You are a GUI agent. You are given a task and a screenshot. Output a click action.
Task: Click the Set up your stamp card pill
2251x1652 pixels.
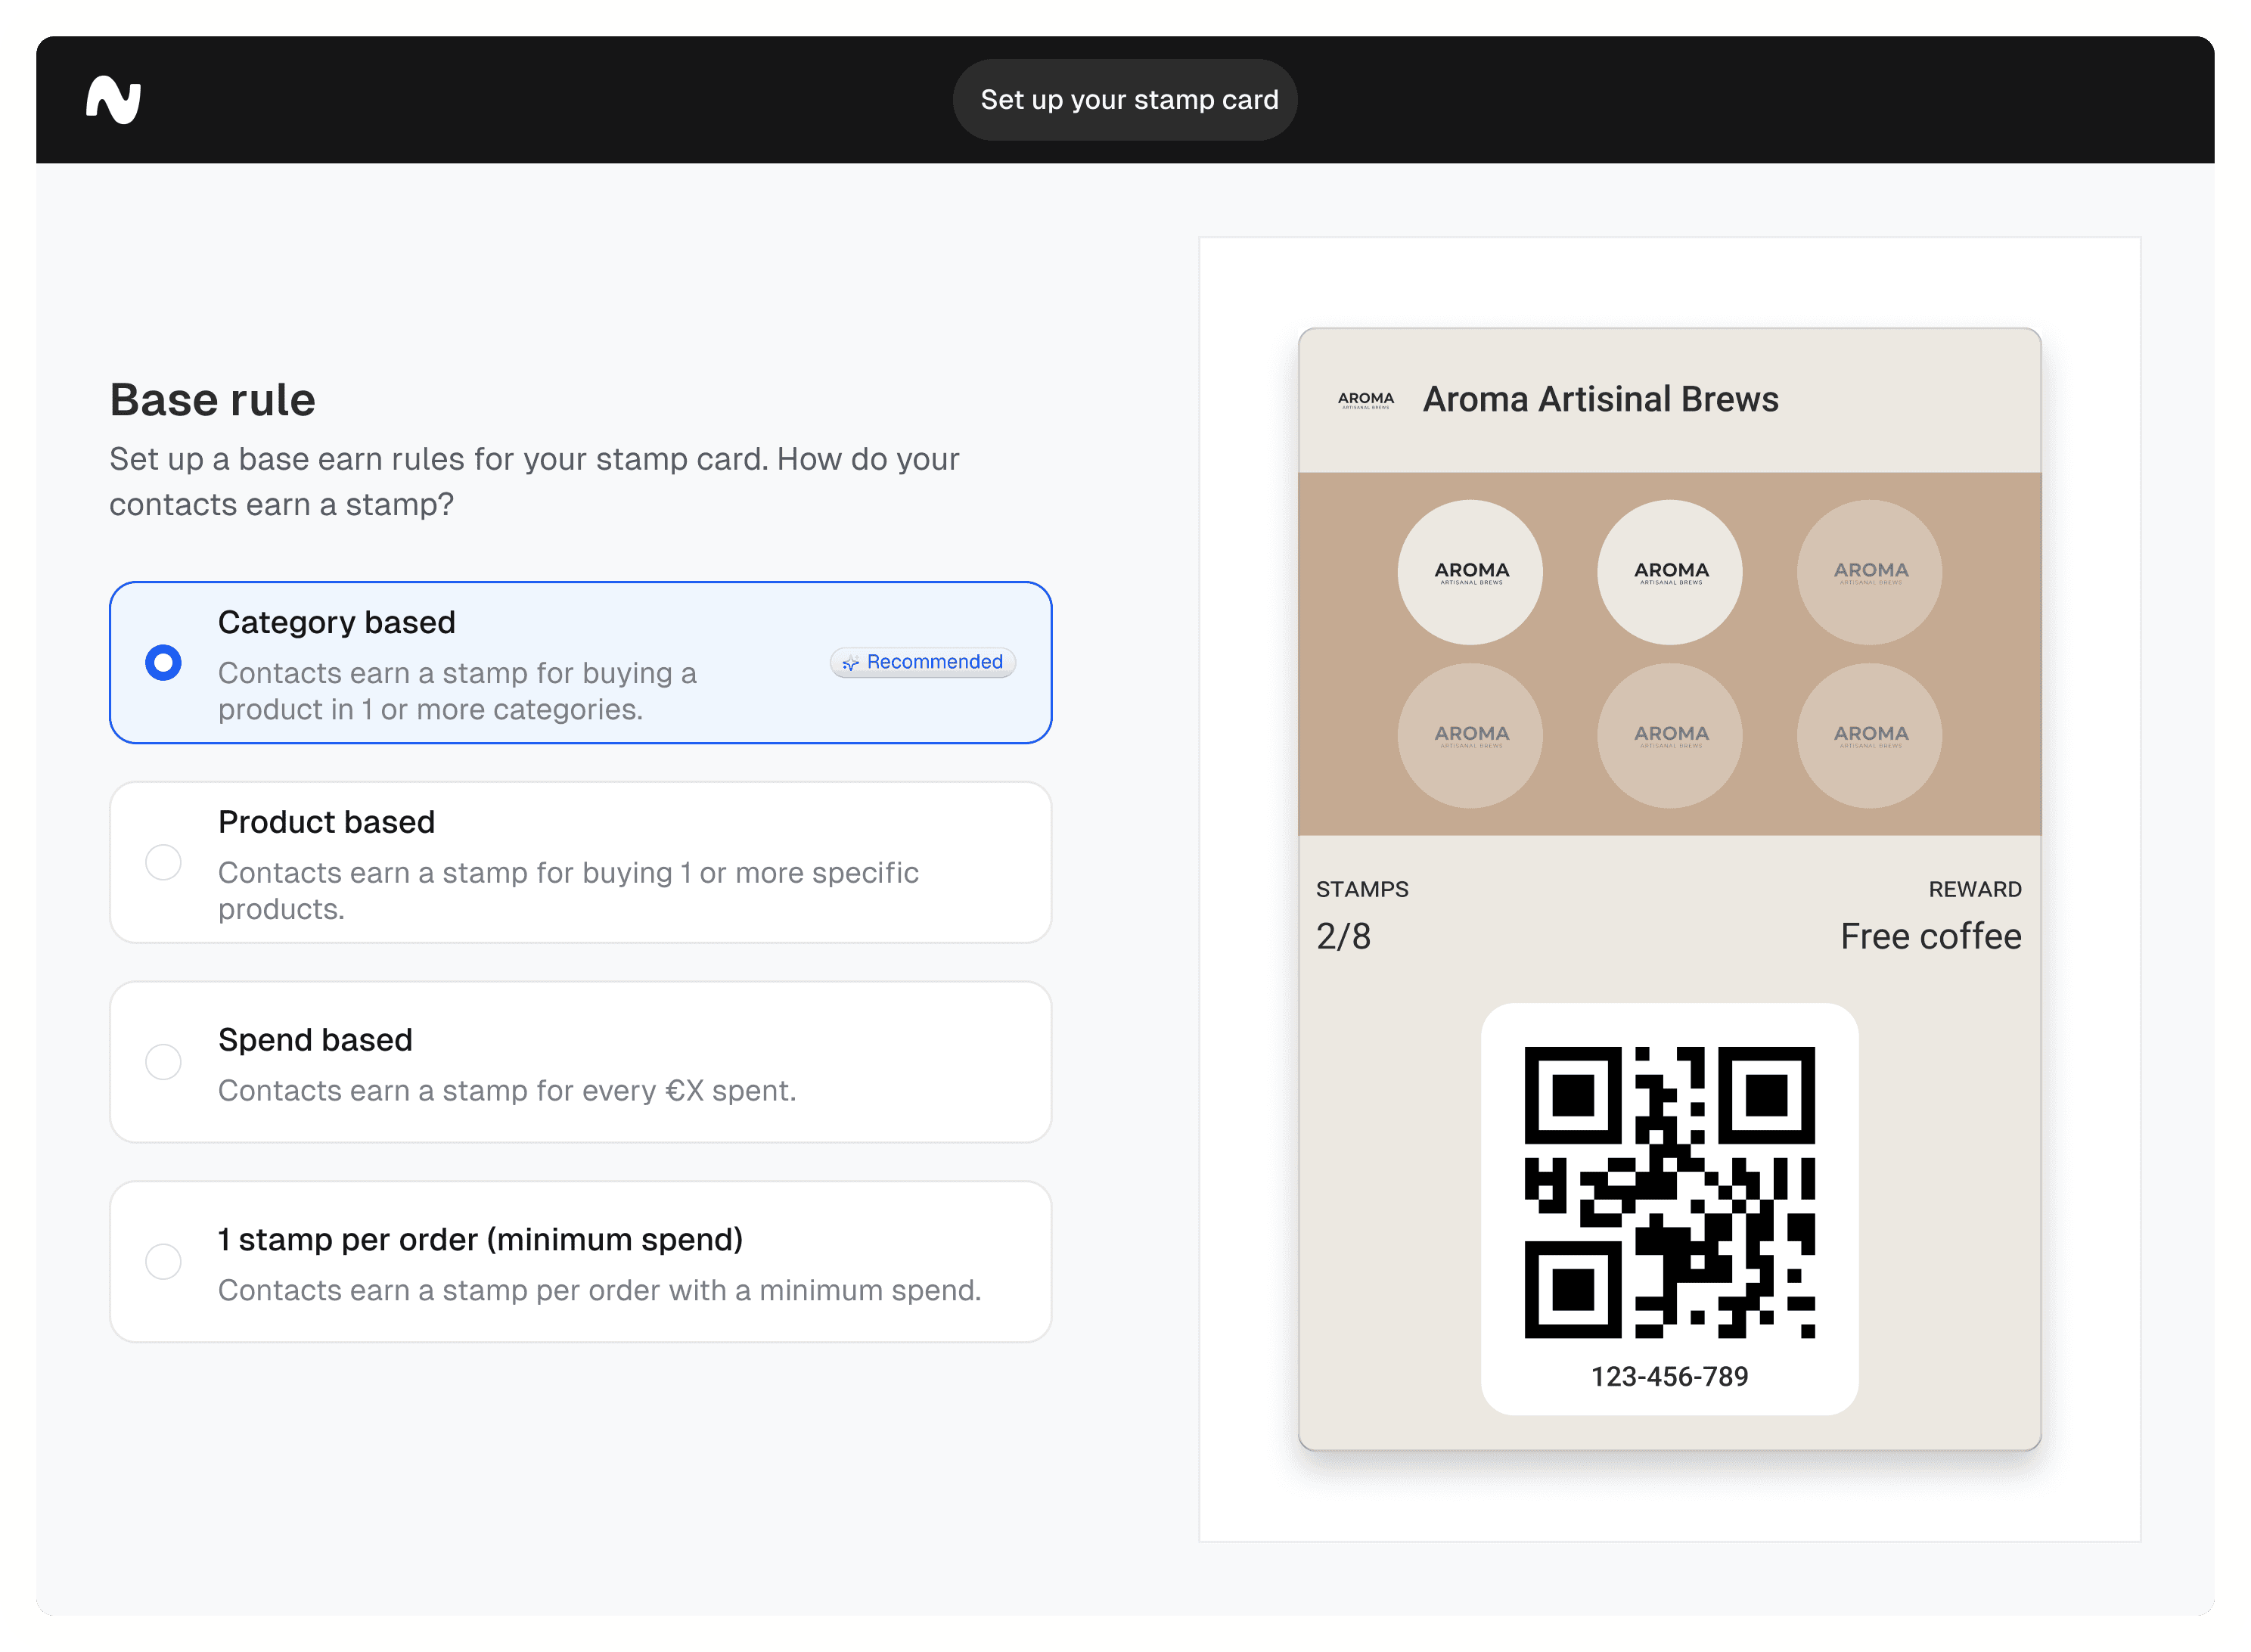click(1125, 100)
